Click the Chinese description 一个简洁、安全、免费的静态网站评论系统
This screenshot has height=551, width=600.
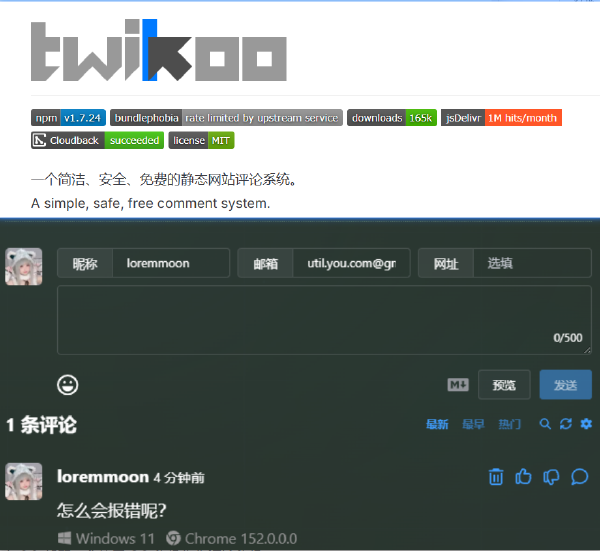[x=164, y=179]
